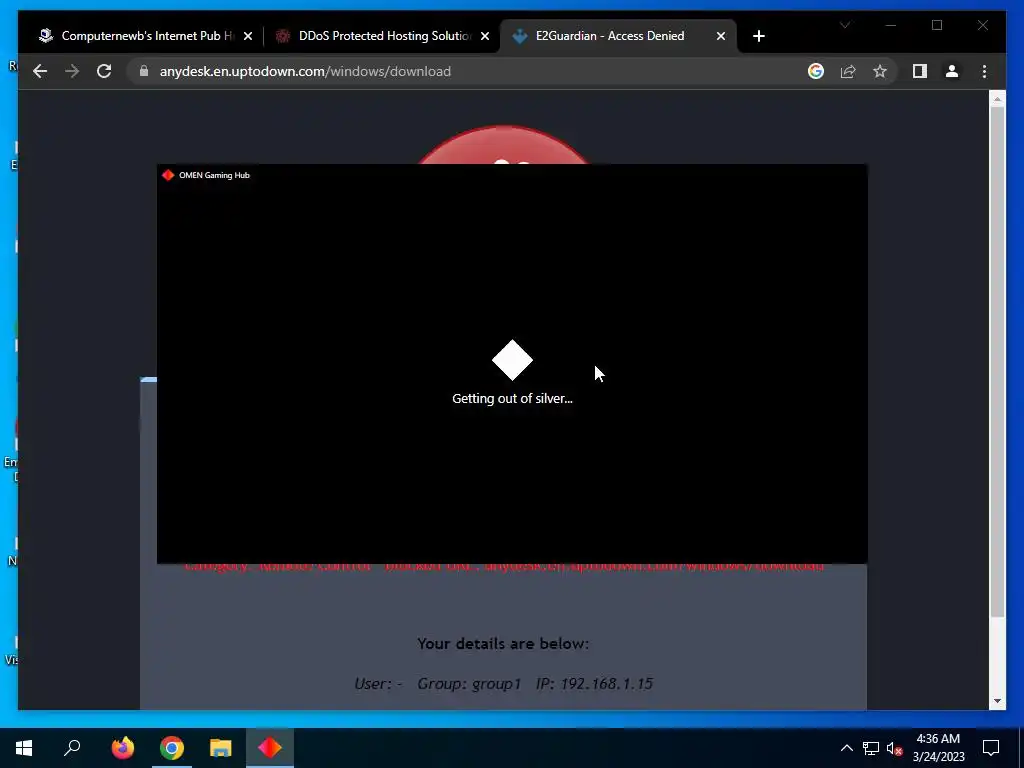Open network status tray icon
The width and height of the screenshot is (1024, 768).
click(x=871, y=748)
